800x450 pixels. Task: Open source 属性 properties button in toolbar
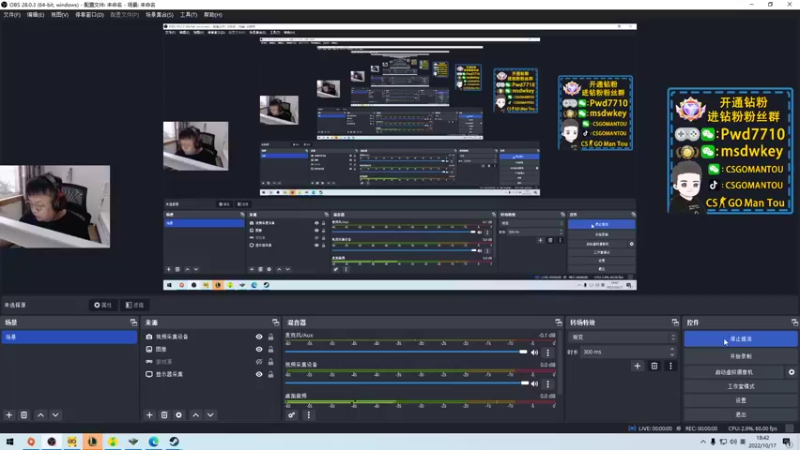pos(103,305)
